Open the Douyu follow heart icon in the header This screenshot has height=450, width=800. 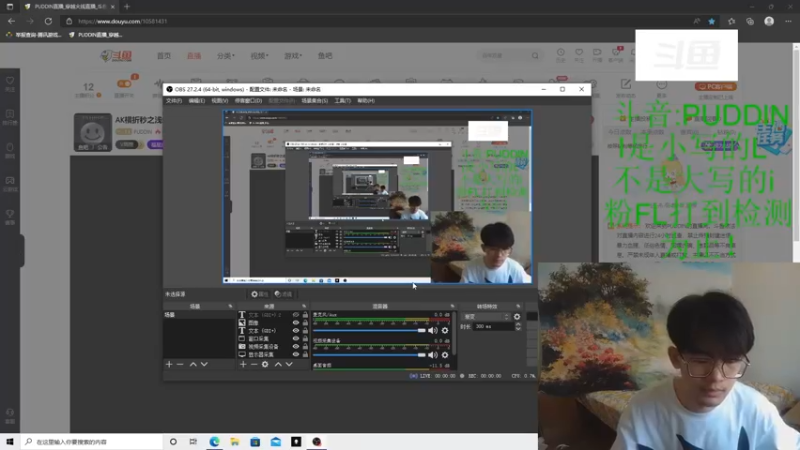579,53
